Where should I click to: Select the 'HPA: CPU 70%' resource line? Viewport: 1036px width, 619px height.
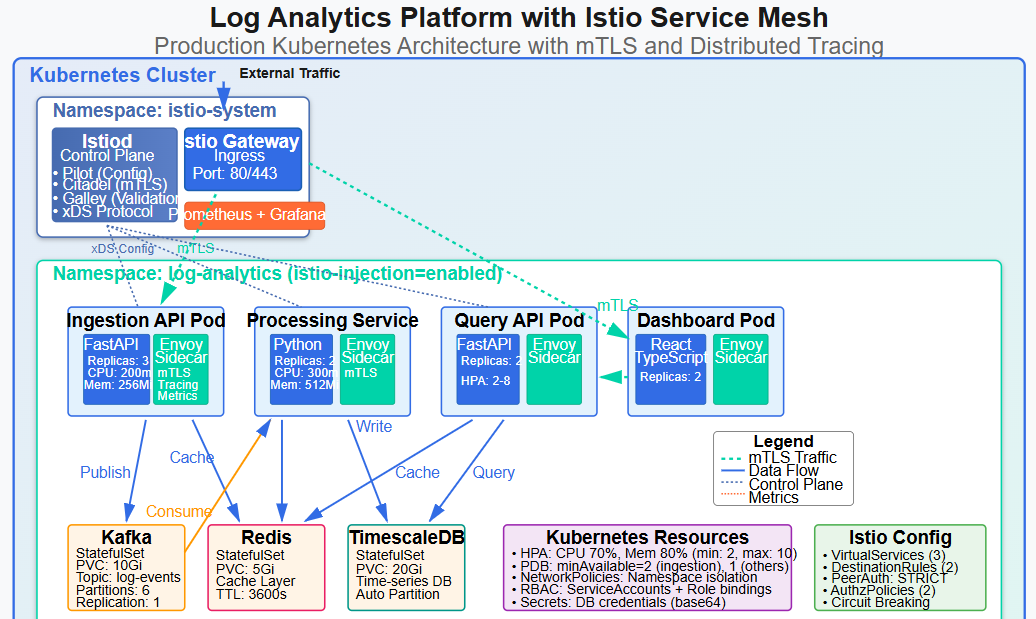click(654, 554)
